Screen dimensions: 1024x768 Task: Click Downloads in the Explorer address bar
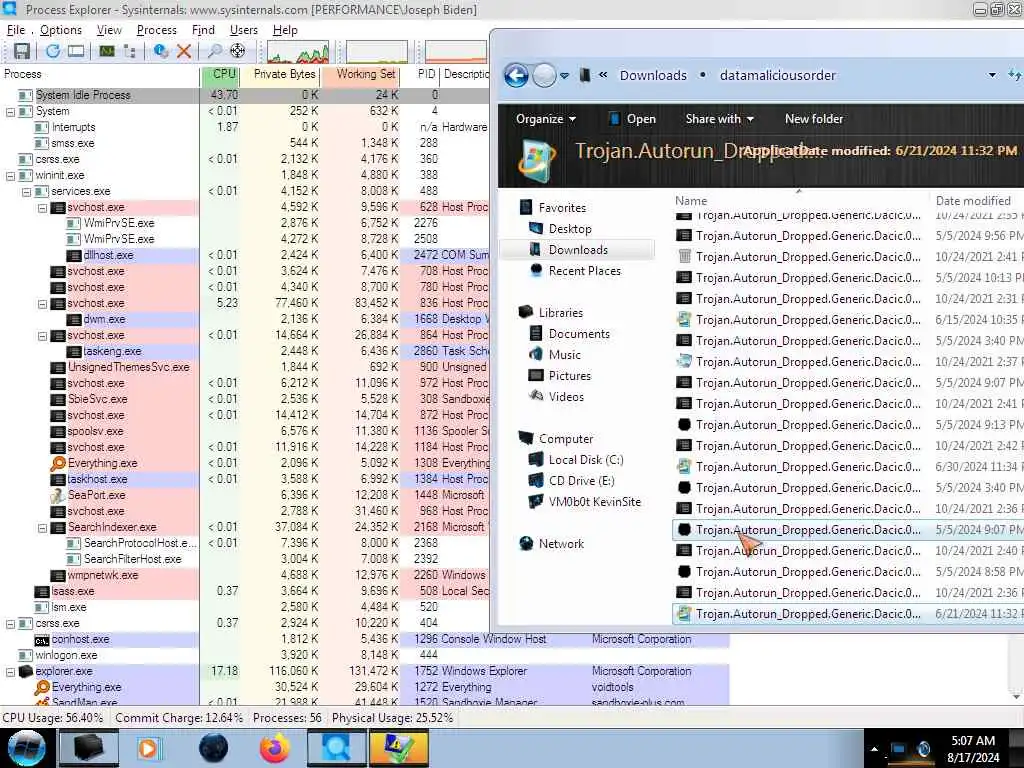click(653, 76)
